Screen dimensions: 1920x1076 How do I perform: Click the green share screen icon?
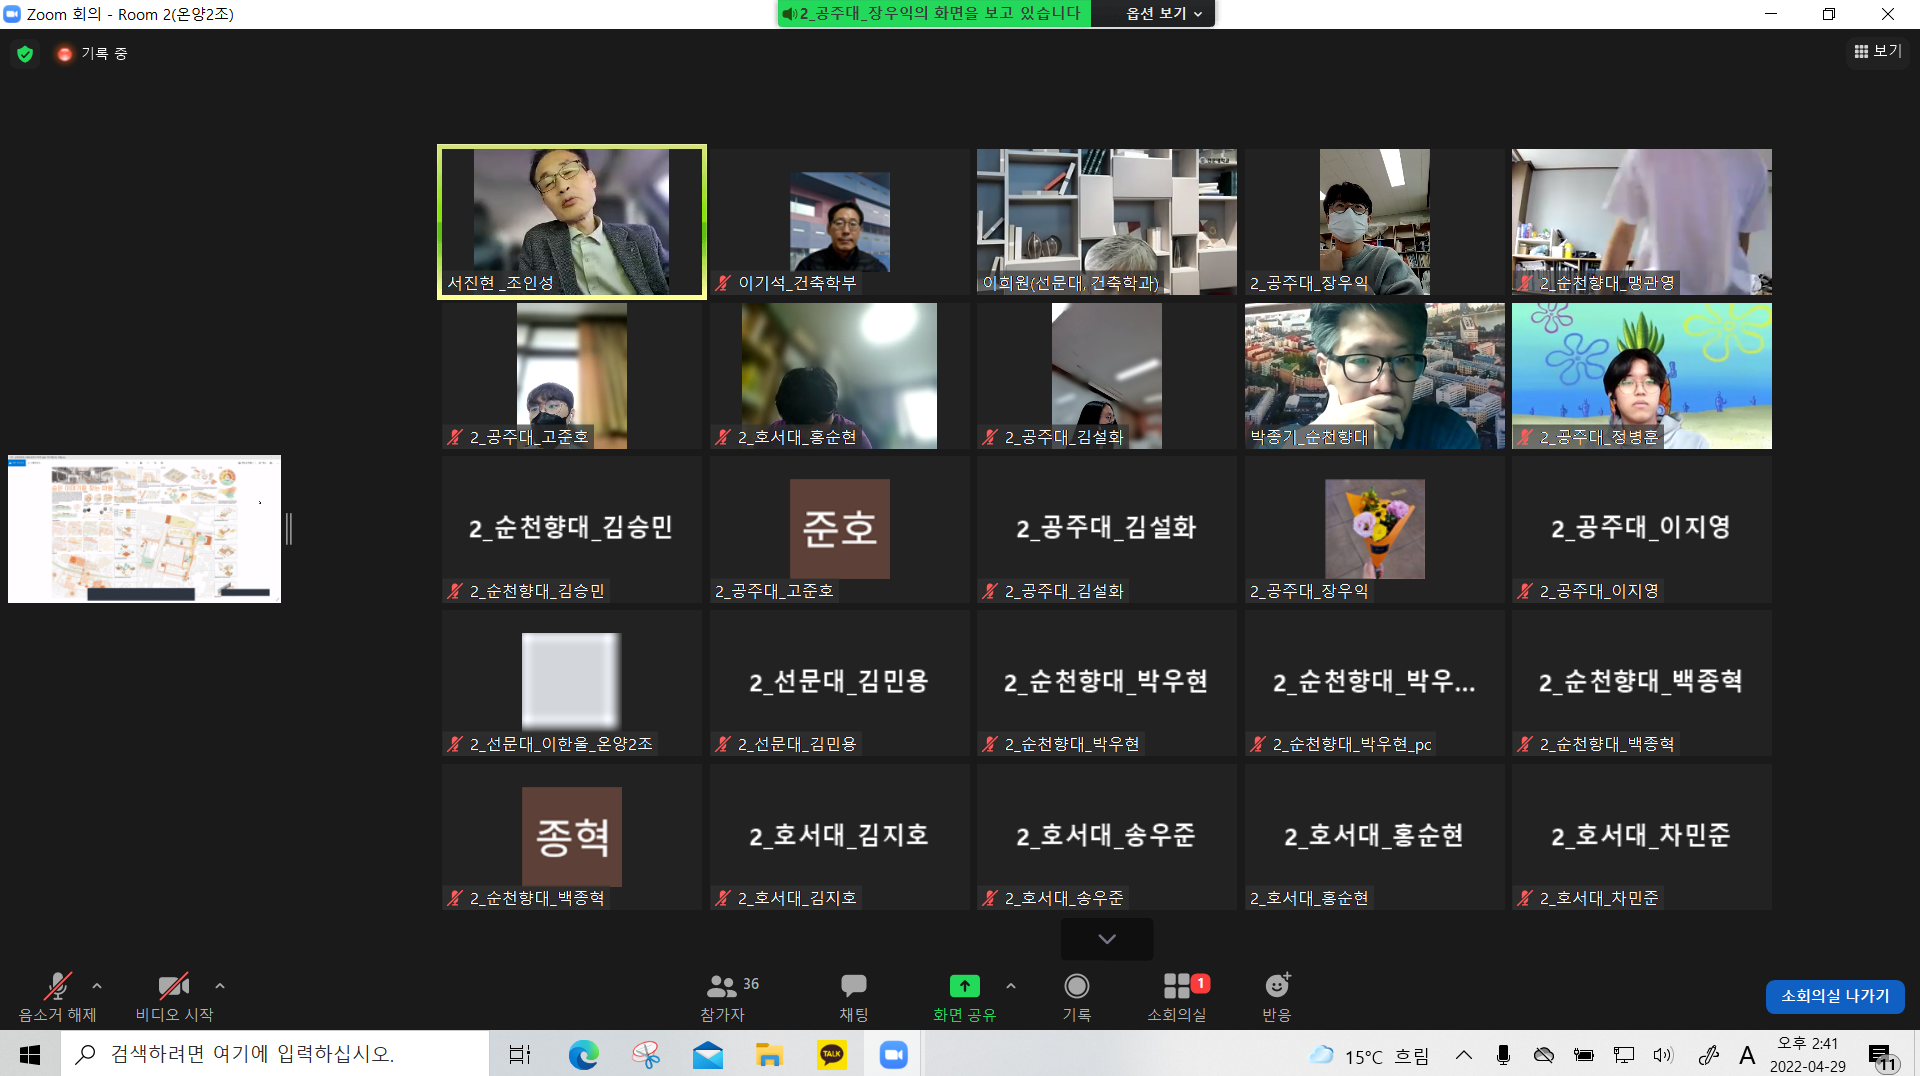964,987
